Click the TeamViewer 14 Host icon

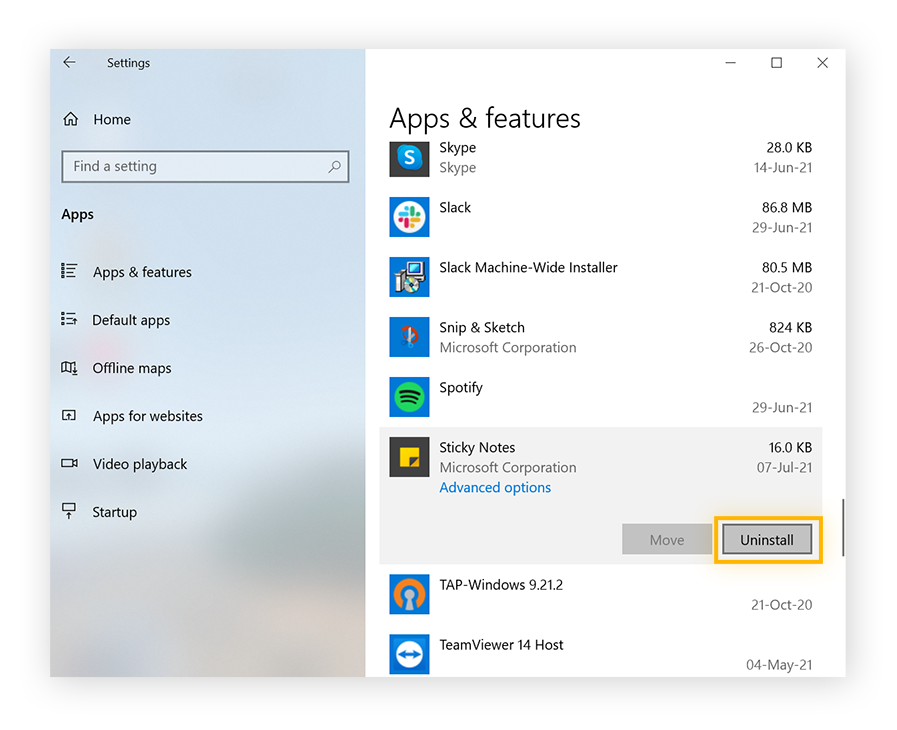pyautogui.click(x=409, y=654)
